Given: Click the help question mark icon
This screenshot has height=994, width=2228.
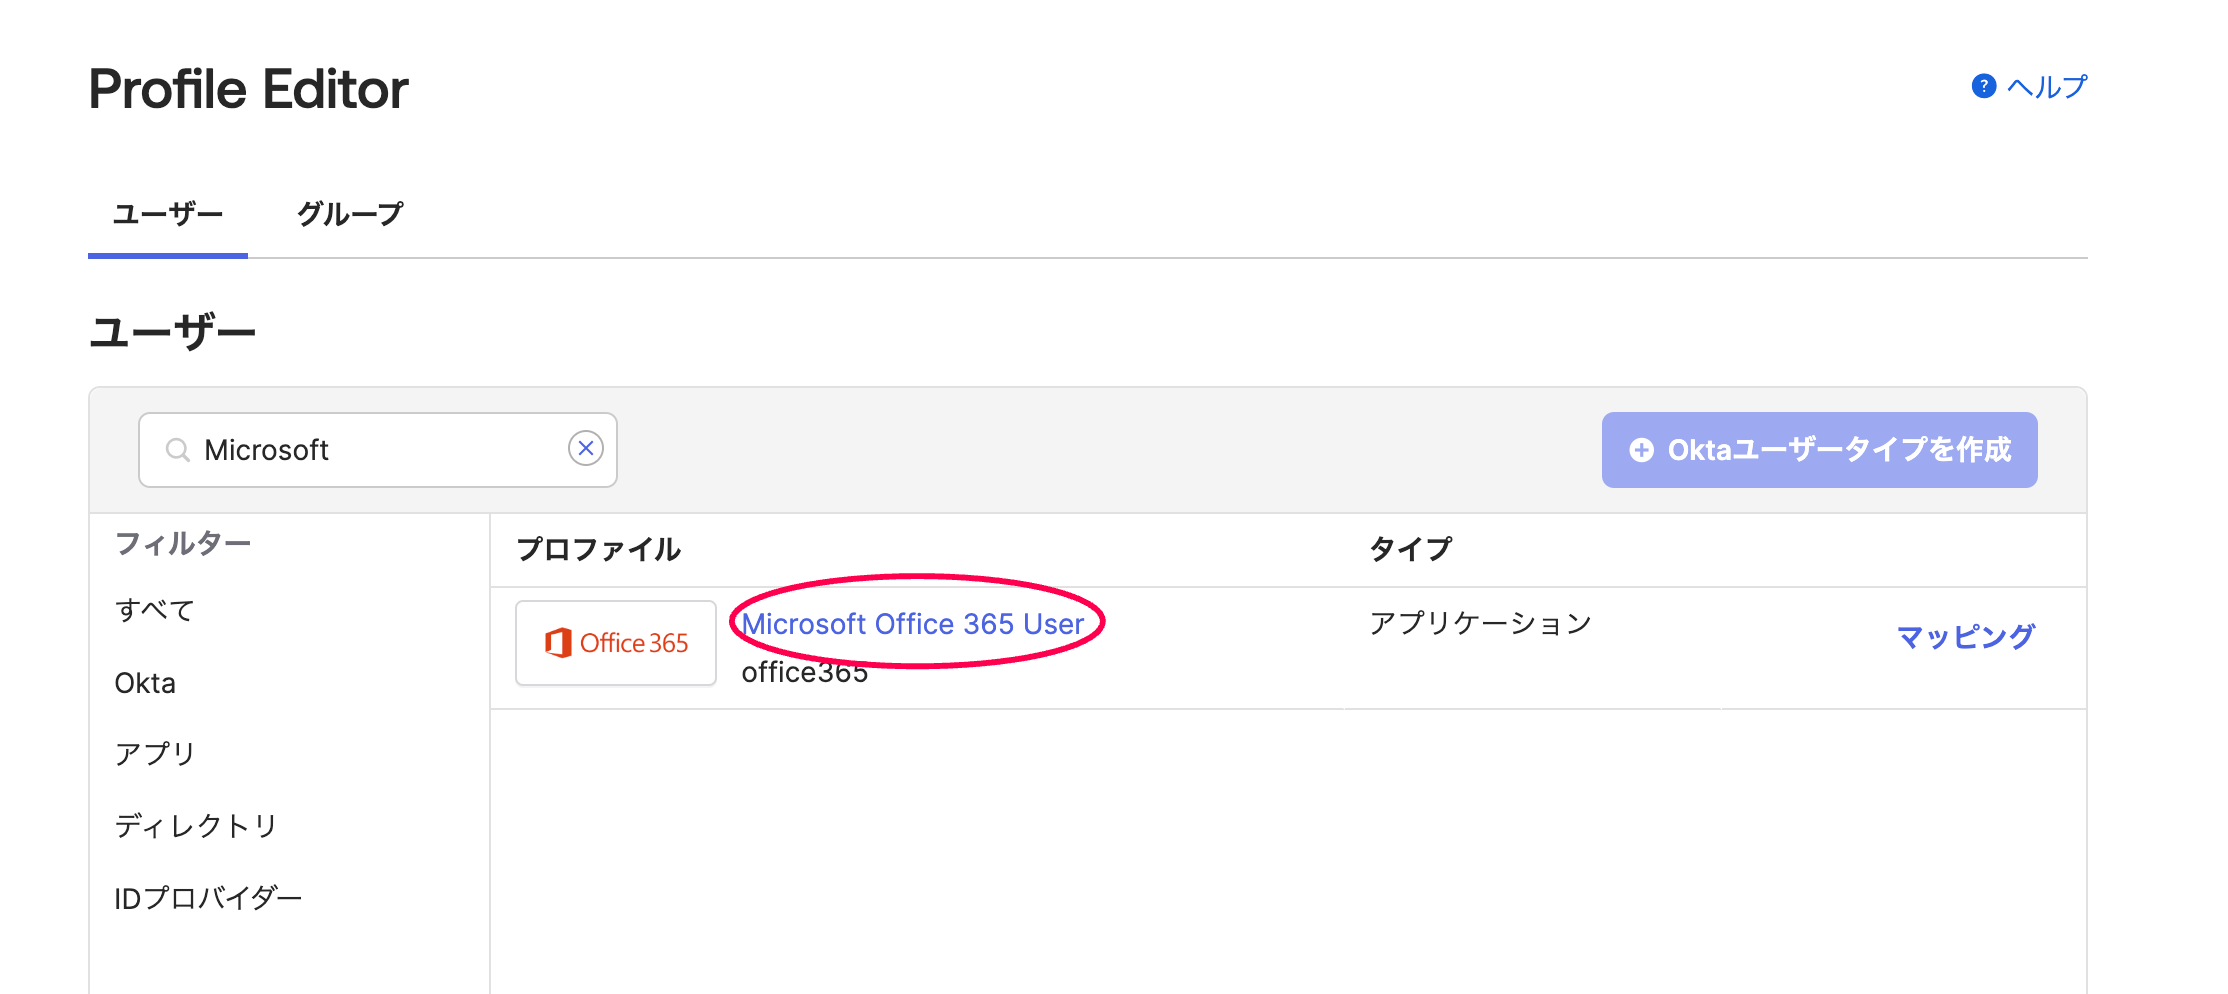Looking at the screenshot, I should pos(1983,87).
